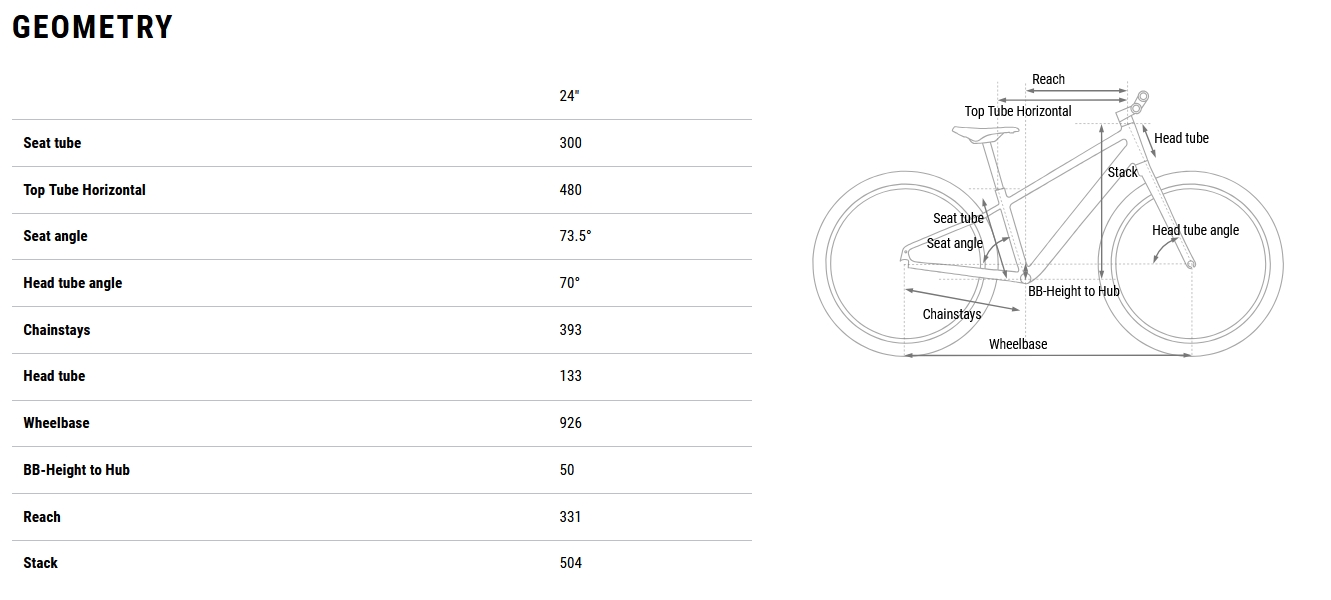Select the Reach table row label
This screenshot has width=1331, height=600.
42,517
